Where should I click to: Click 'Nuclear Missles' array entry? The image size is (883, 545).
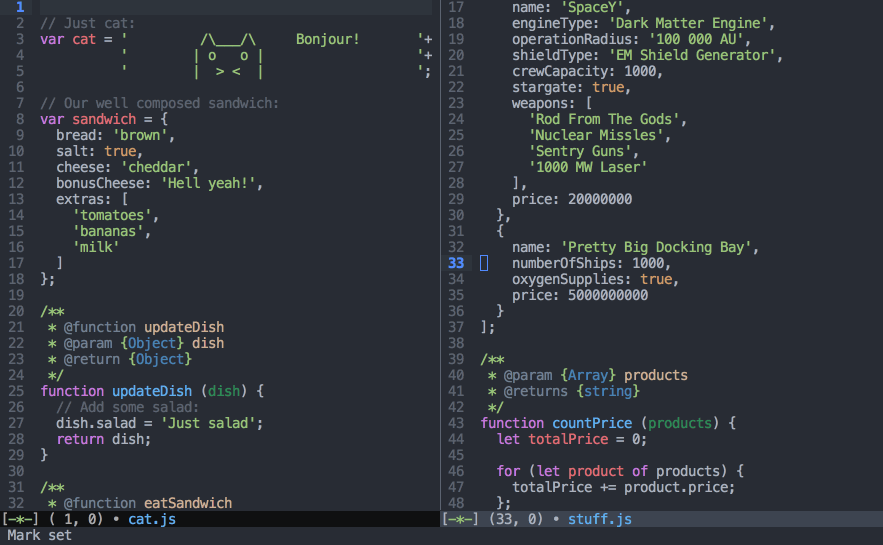(599, 135)
